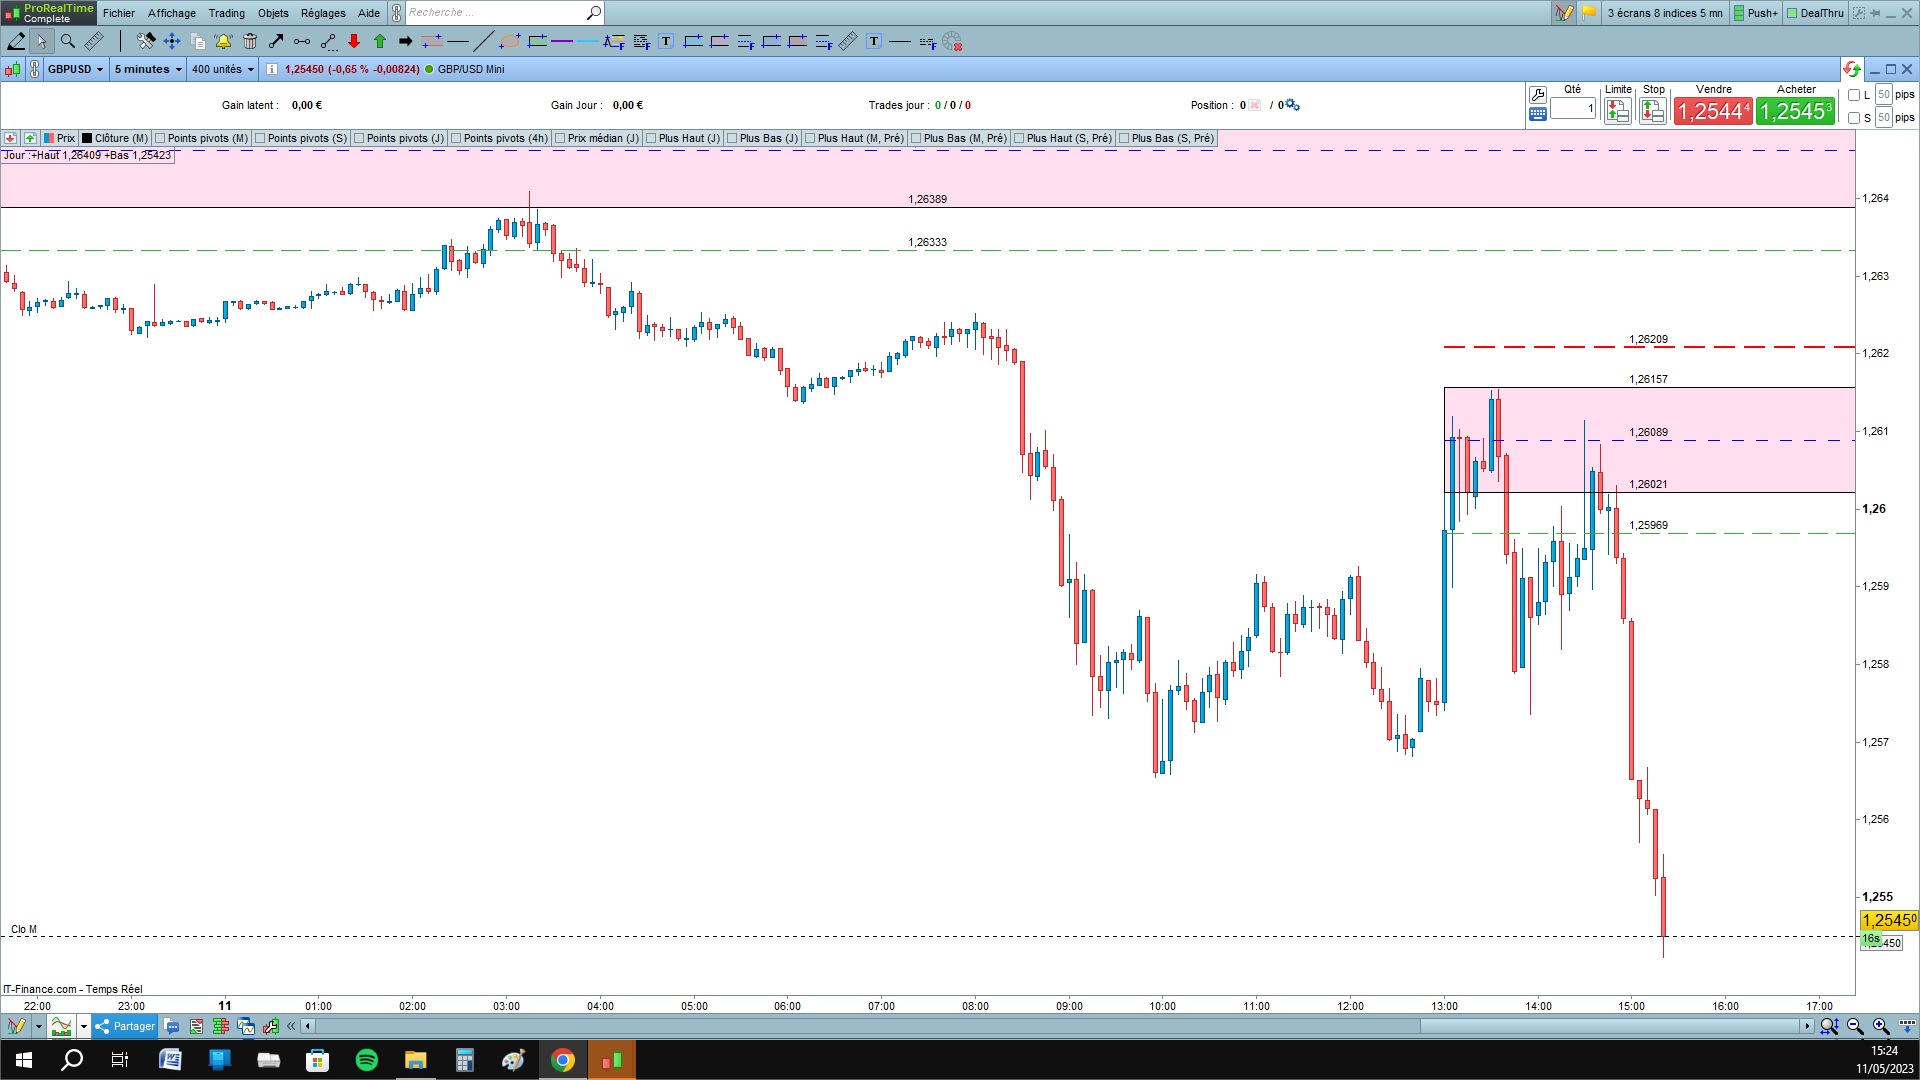Toggle the Points pivots (M) checkbox
1920x1080 pixels.
tap(160, 138)
